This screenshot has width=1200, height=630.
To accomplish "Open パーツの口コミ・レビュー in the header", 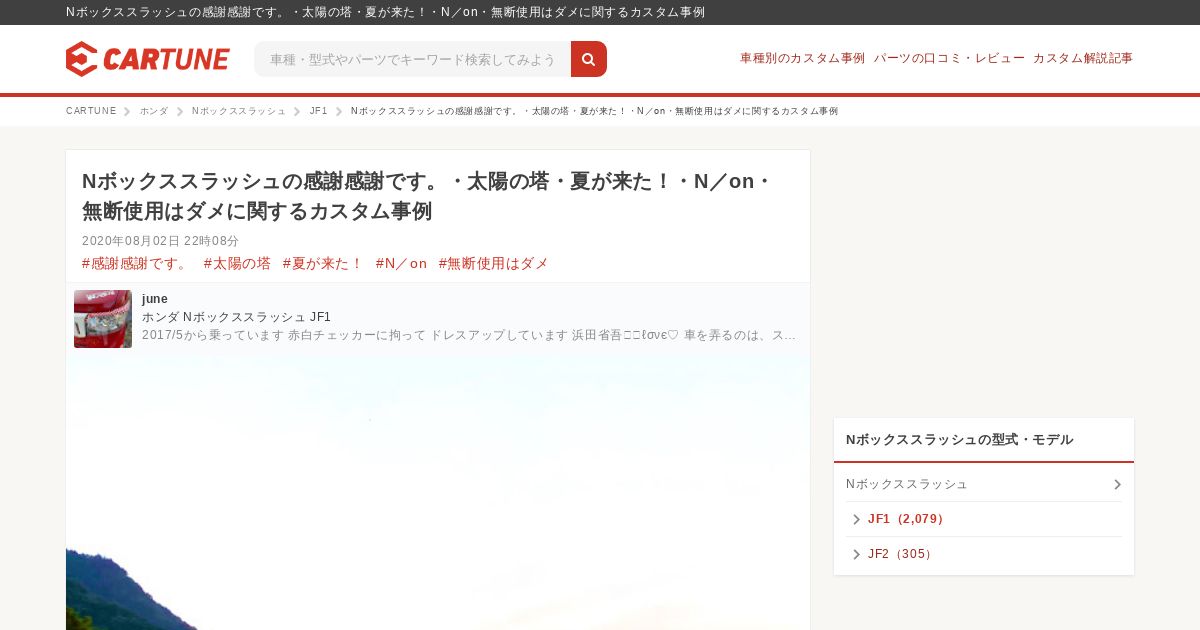I will (949, 58).
